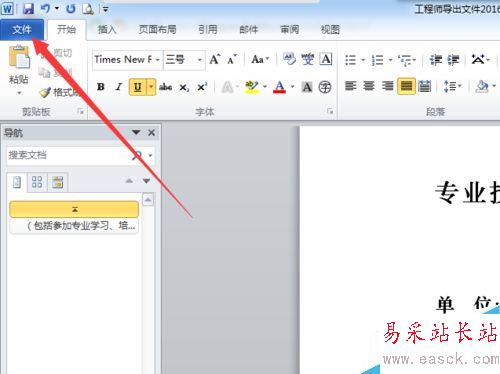Click the Increase Indent icon
This screenshot has width=500, height=374.
453,60
